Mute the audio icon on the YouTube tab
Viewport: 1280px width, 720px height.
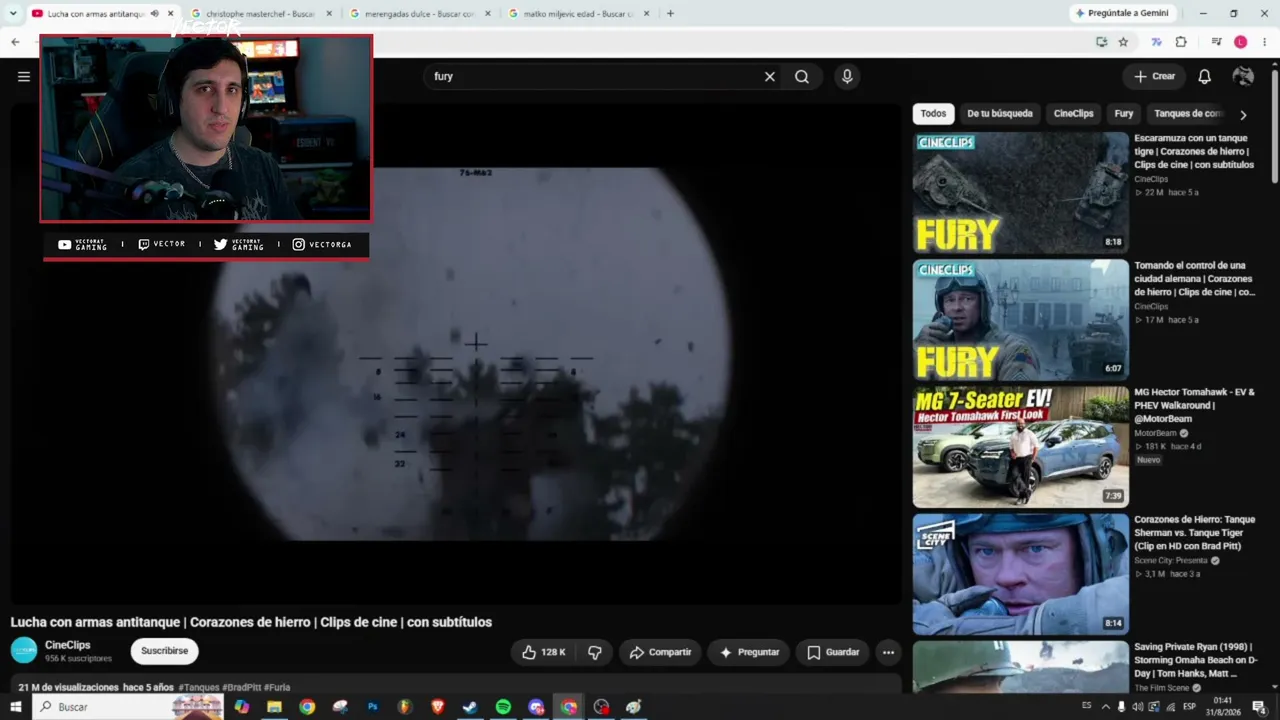coord(154,14)
